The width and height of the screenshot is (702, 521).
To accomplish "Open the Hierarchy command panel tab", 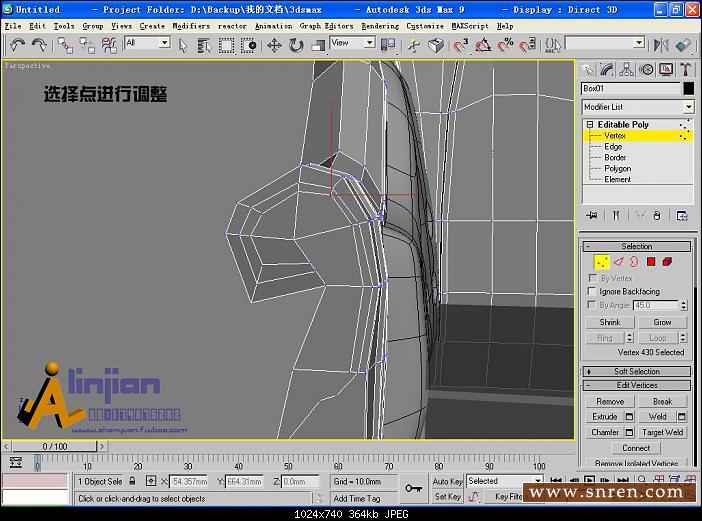I will [627, 69].
